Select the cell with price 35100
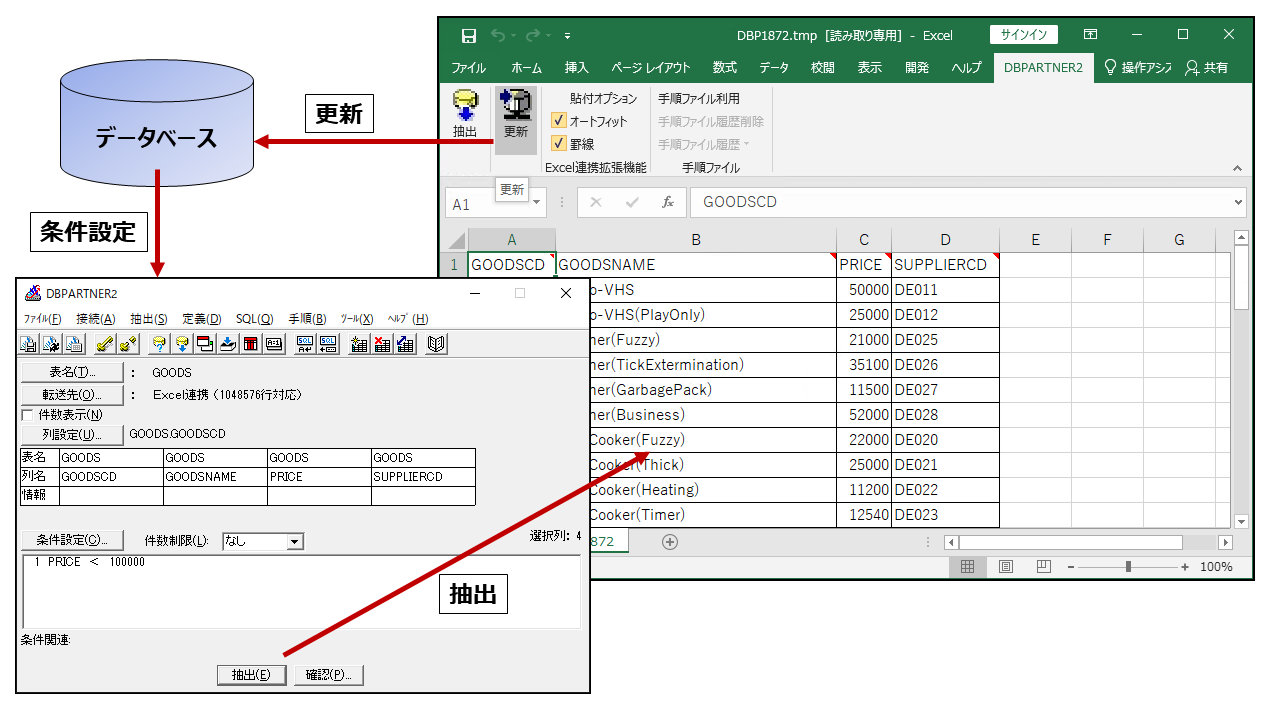 click(x=864, y=365)
